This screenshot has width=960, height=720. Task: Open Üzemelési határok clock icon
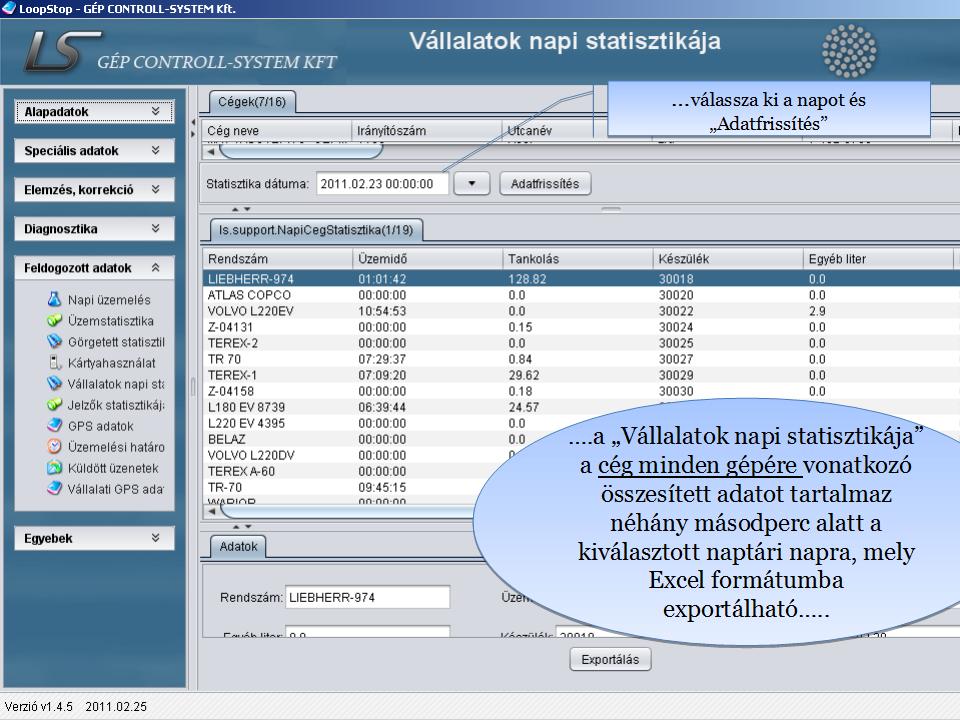click(55, 447)
